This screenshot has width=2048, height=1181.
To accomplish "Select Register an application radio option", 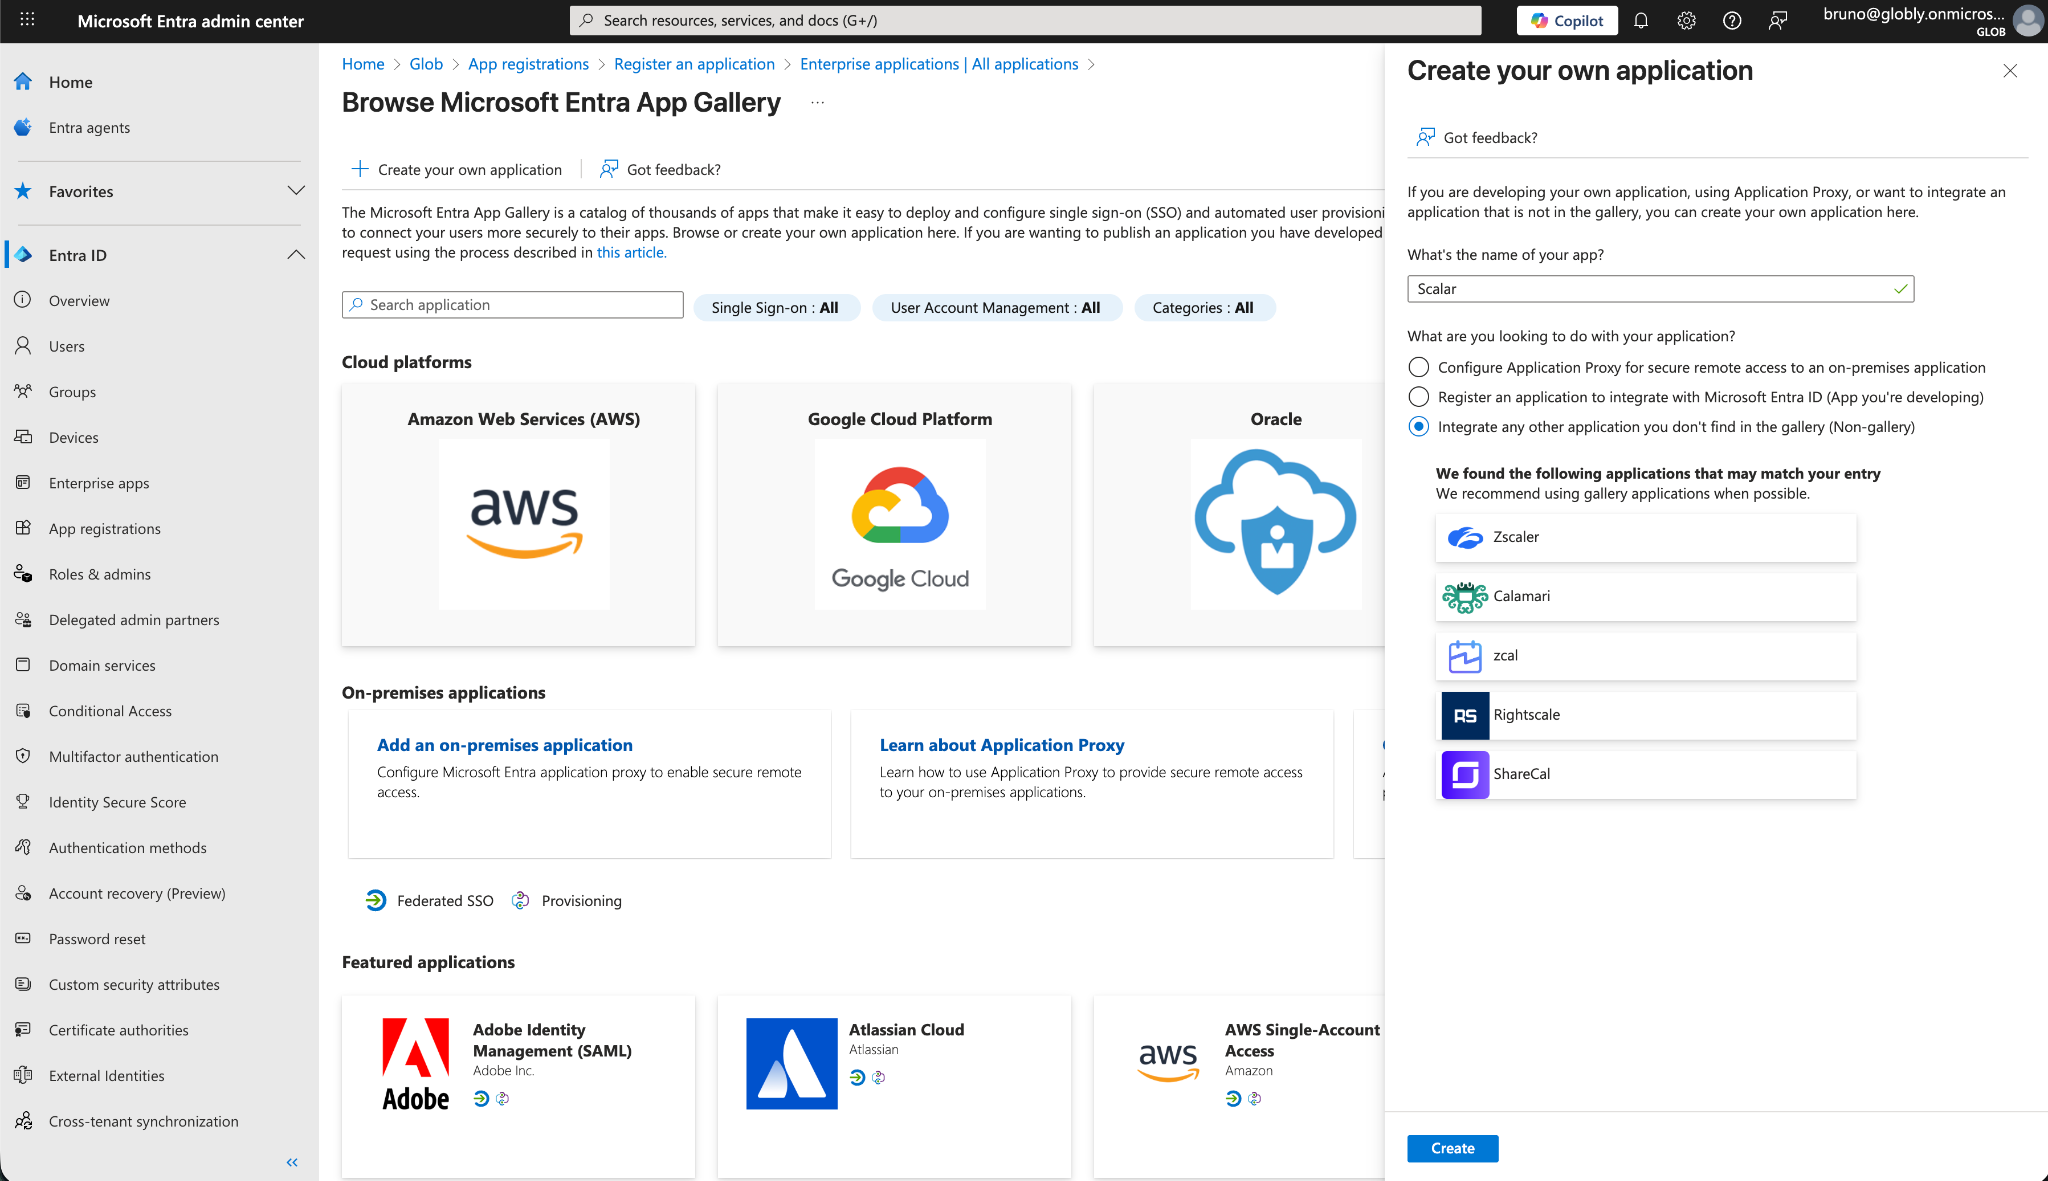I will click(x=1418, y=397).
